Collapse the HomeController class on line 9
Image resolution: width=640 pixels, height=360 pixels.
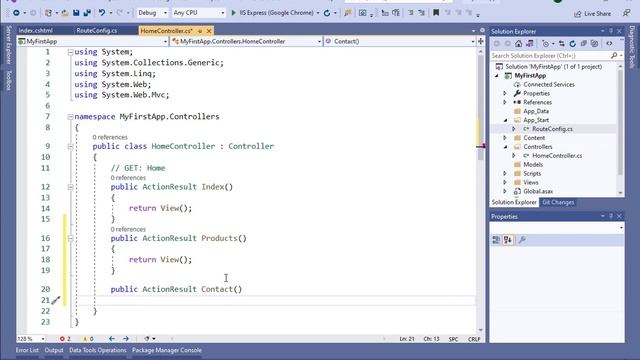pos(70,147)
